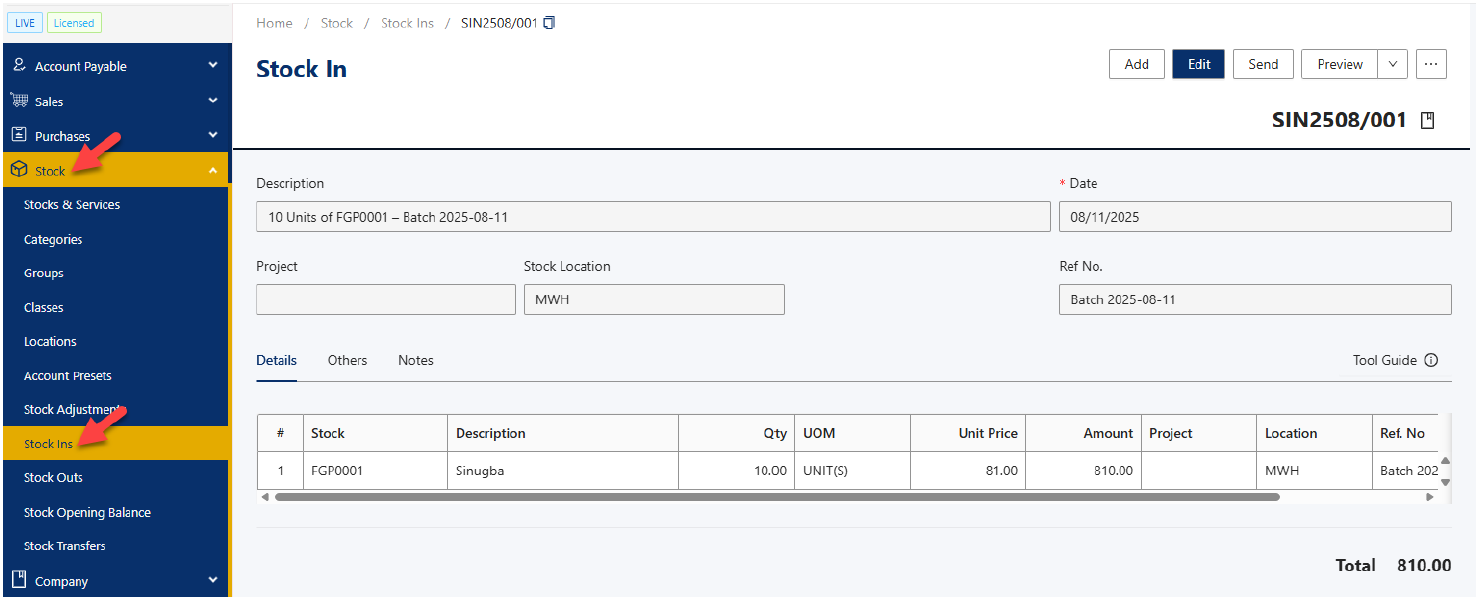Open Stock Outs submenu item

(53, 477)
